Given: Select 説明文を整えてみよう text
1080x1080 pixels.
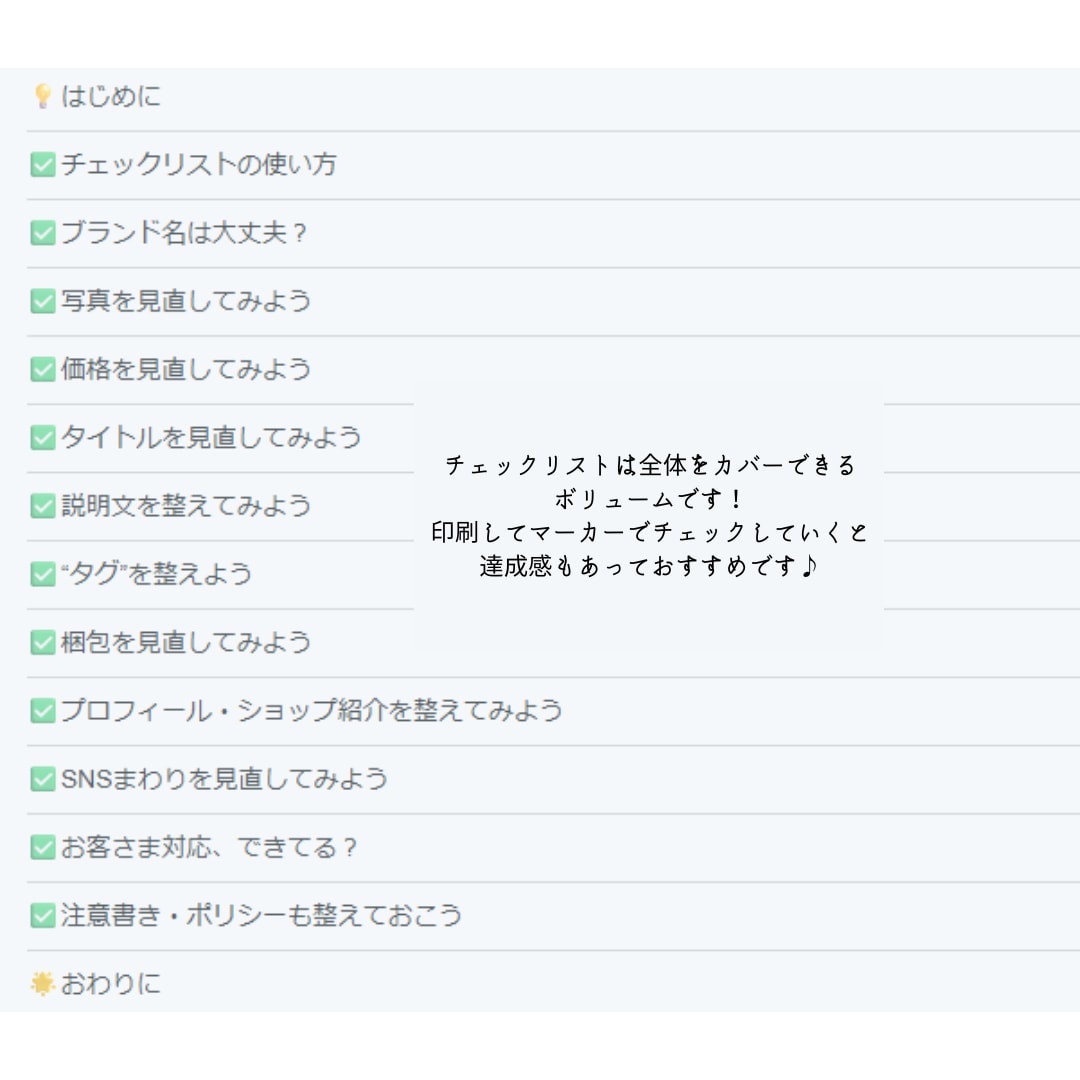Looking at the screenshot, I should [186, 506].
